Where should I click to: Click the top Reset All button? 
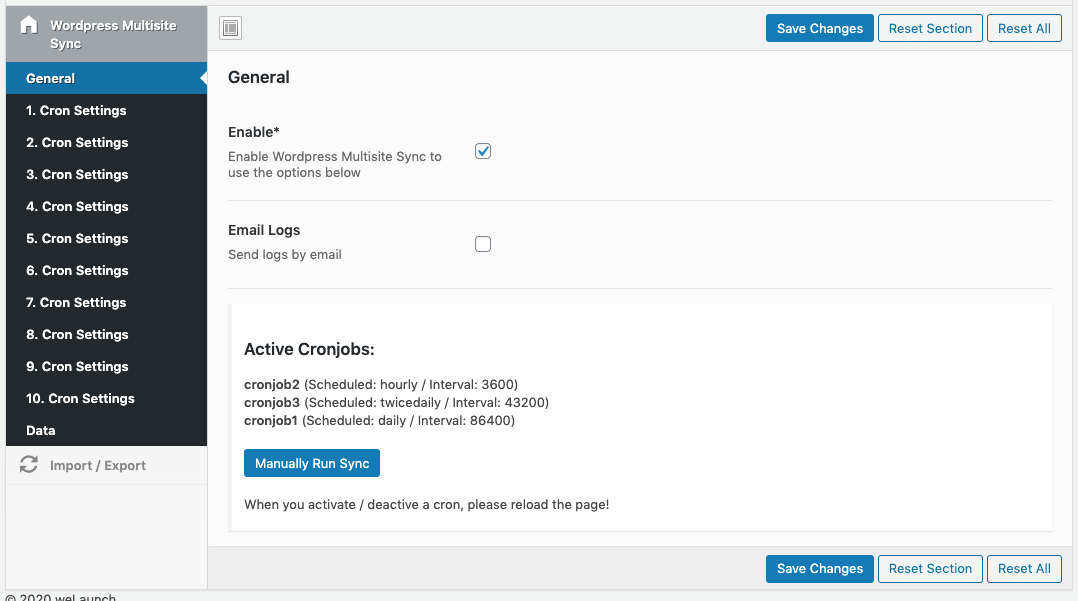pos(1024,28)
